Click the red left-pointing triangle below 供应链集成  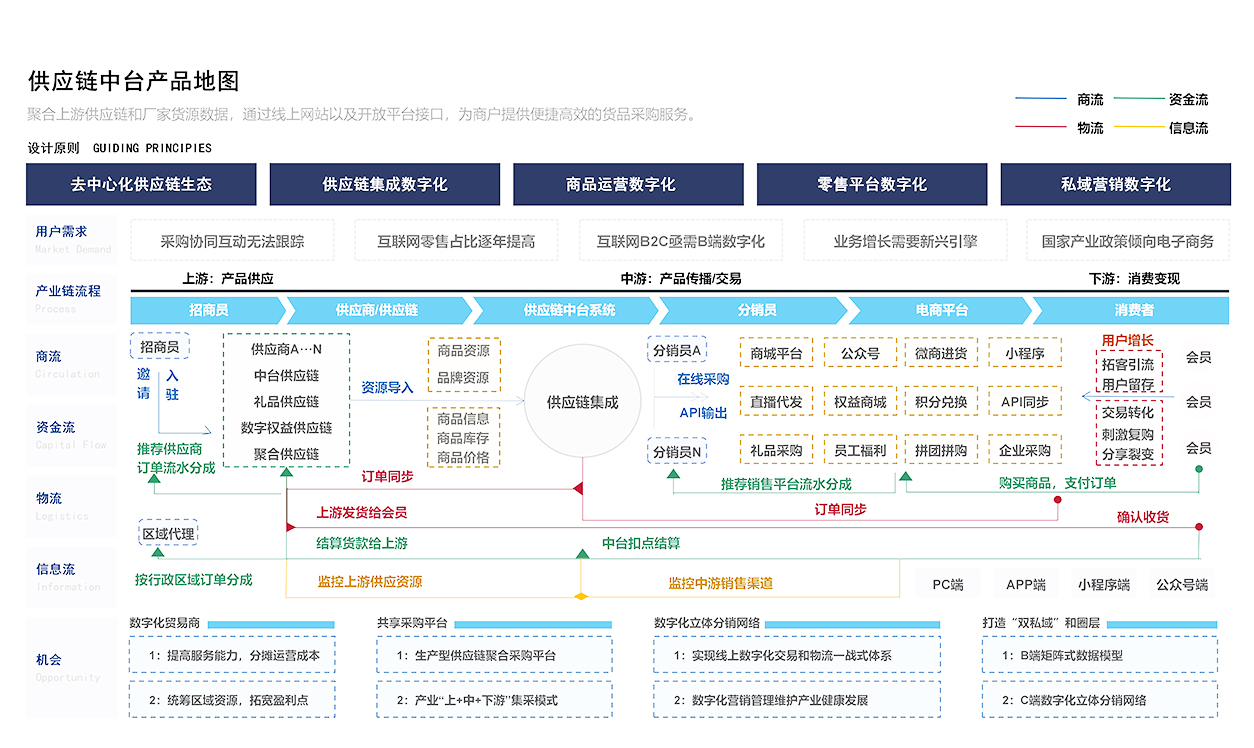coord(578,488)
